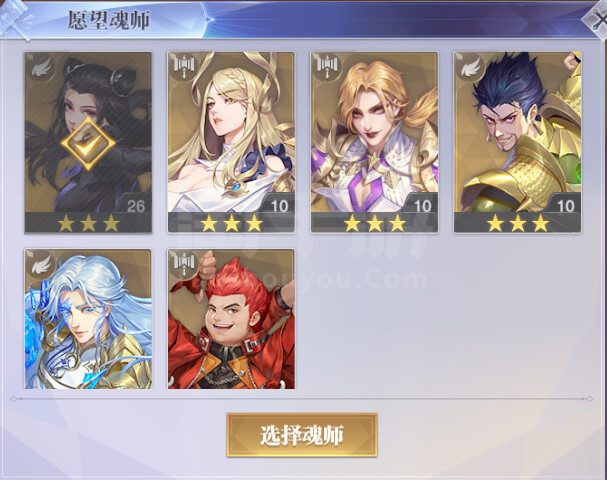Close the 愿望魂师 dialog with X
The width and height of the screenshot is (607, 480).
(598, 20)
